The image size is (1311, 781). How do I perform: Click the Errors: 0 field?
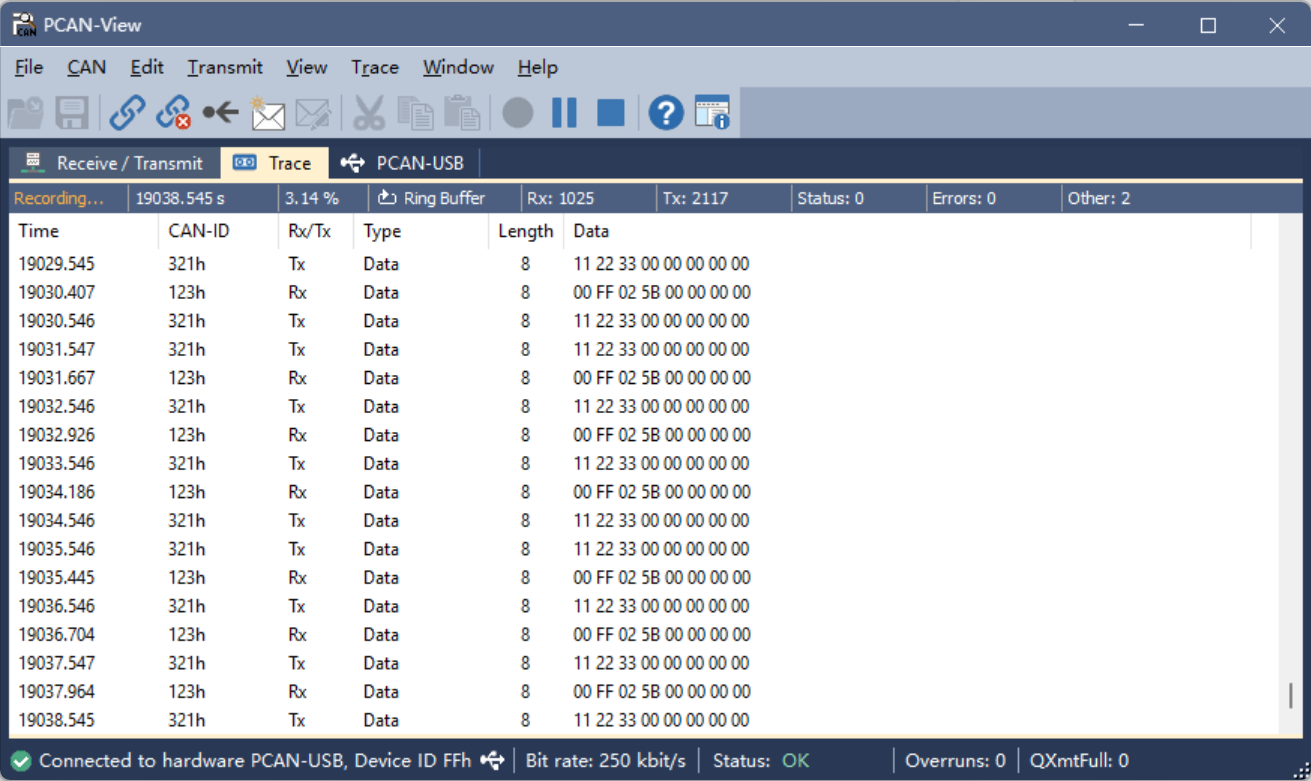click(964, 198)
